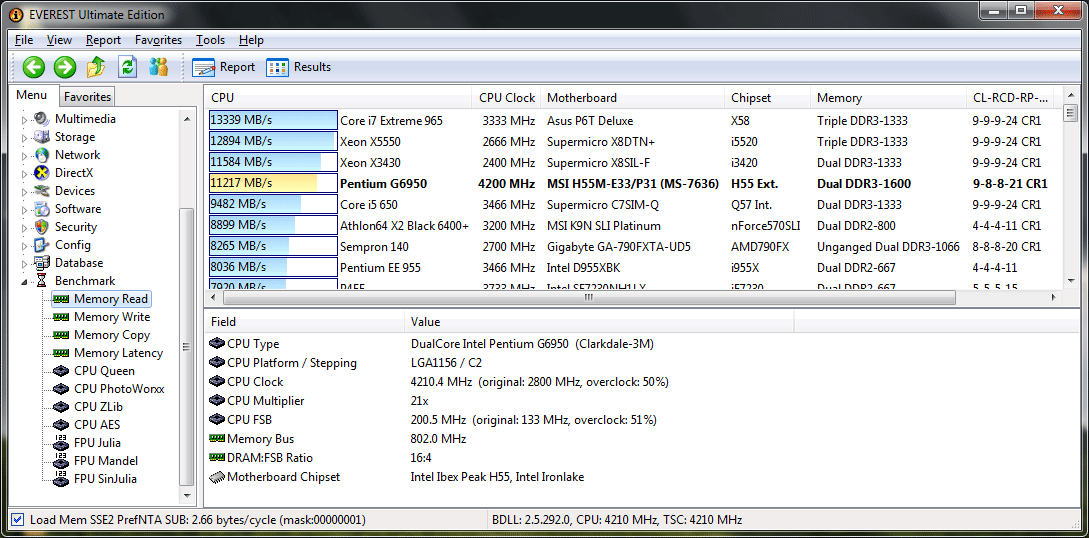Select the Multimedia icon in tree
The width and height of the screenshot is (1089, 538).
tap(42, 119)
